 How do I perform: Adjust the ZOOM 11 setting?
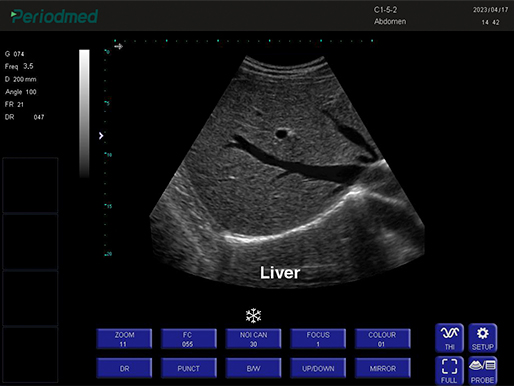click(x=124, y=339)
